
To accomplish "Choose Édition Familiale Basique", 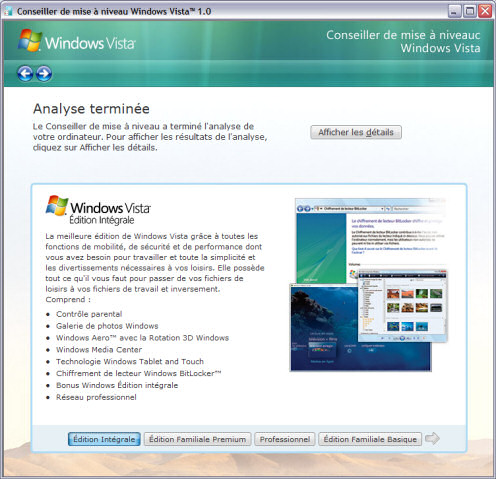I will pos(370,439).
